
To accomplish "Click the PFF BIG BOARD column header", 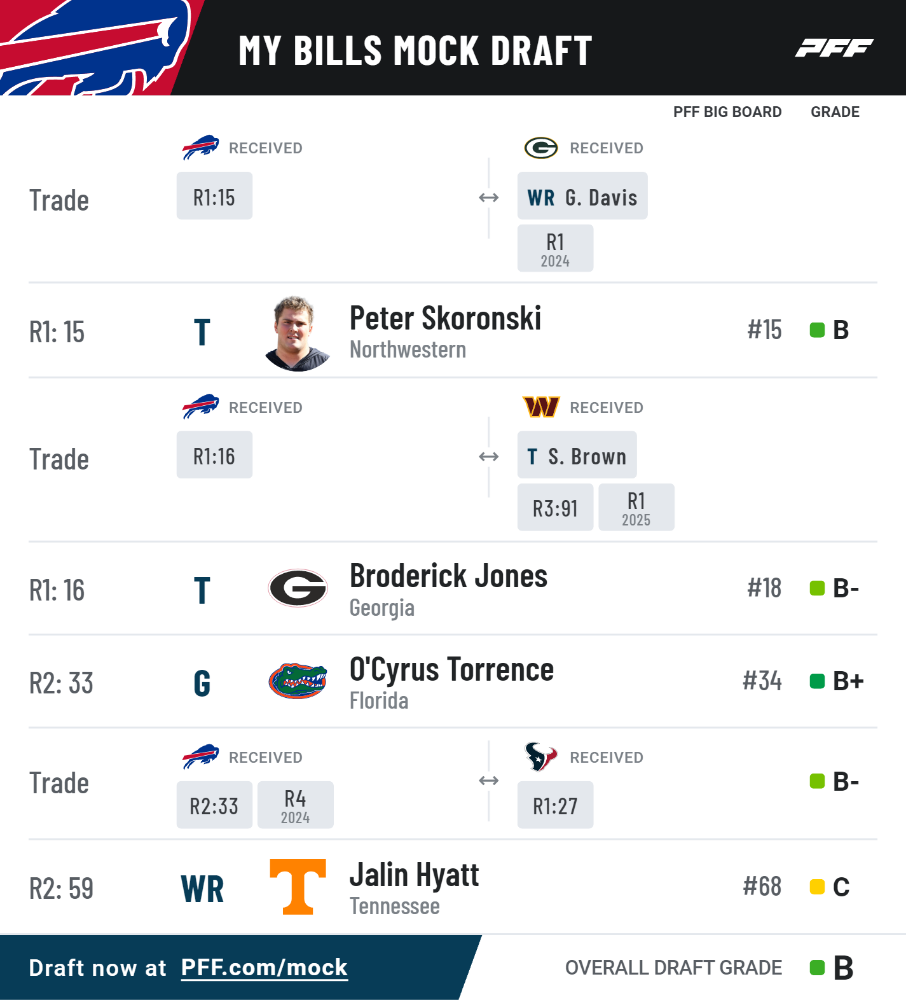I will (x=727, y=112).
